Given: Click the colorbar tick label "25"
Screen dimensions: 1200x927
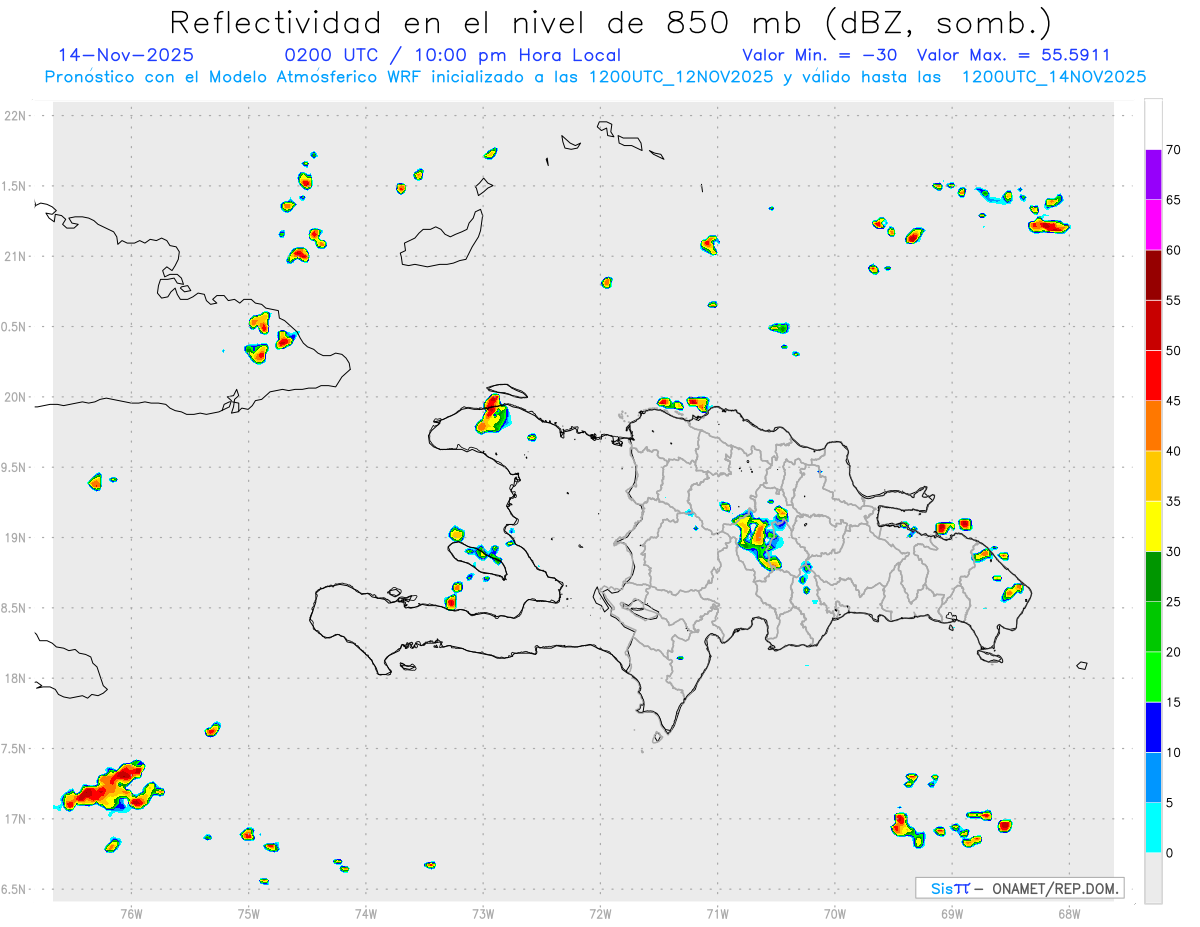Looking at the screenshot, I should [x=1173, y=602].
